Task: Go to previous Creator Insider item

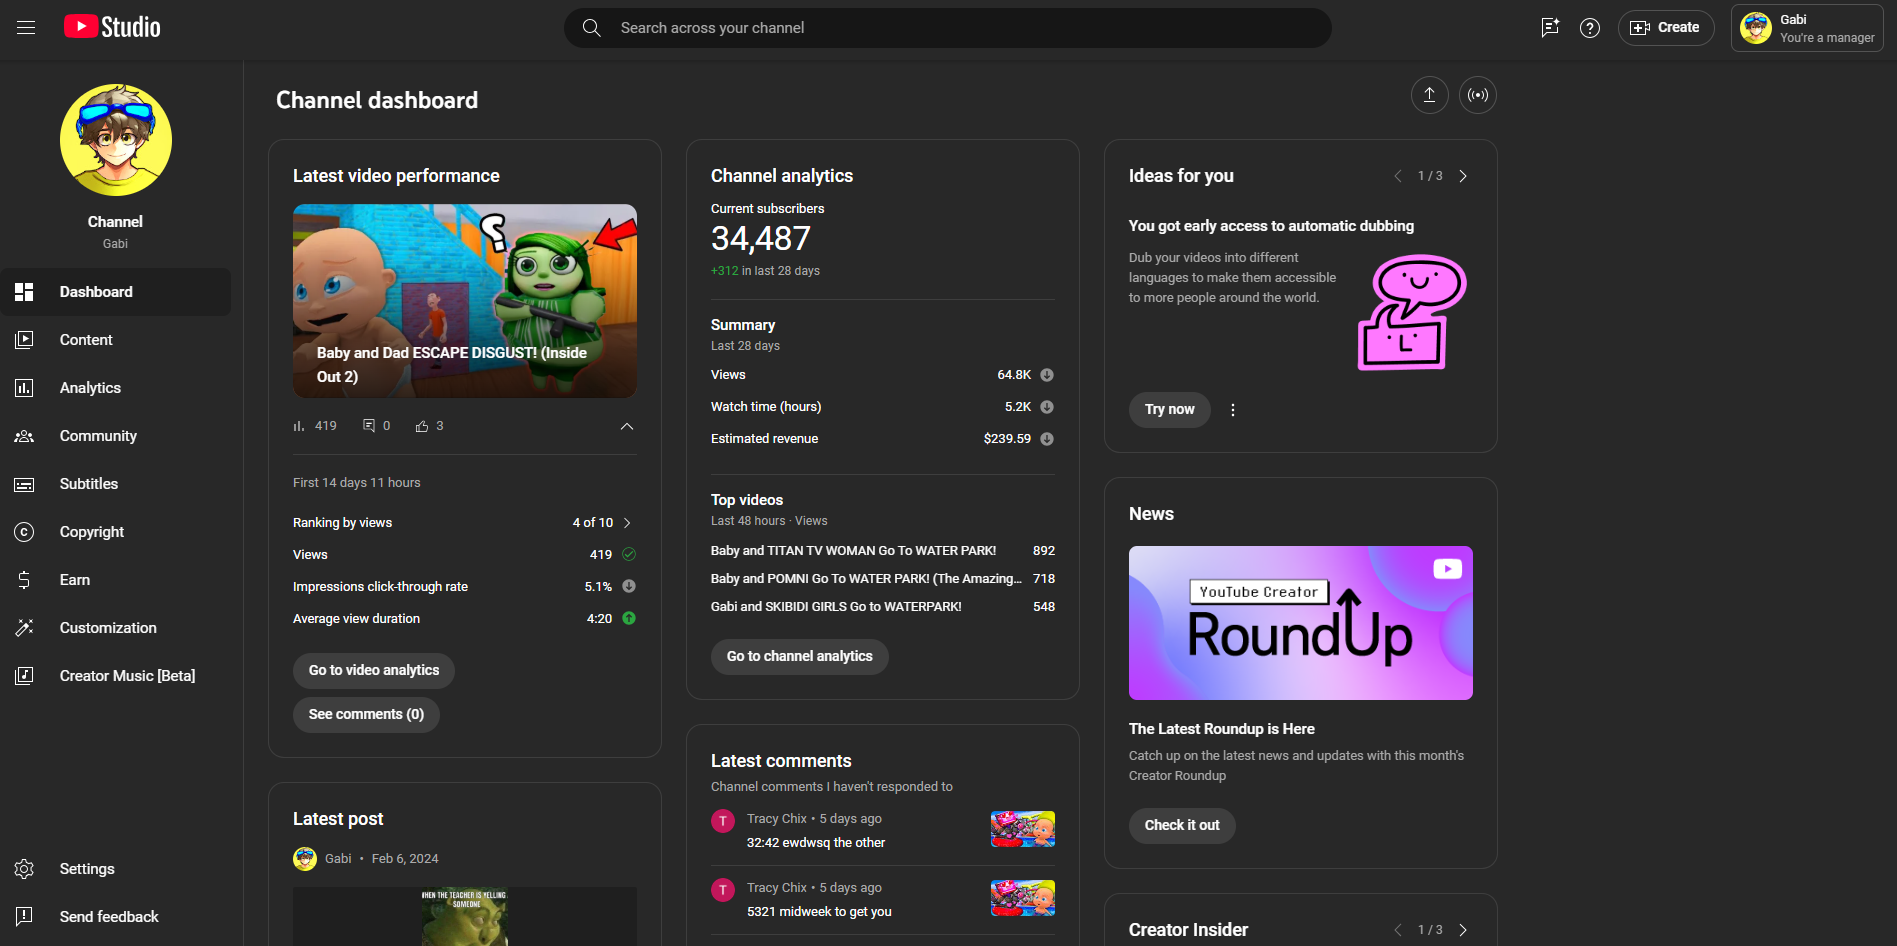Action: coord(1398,930)
